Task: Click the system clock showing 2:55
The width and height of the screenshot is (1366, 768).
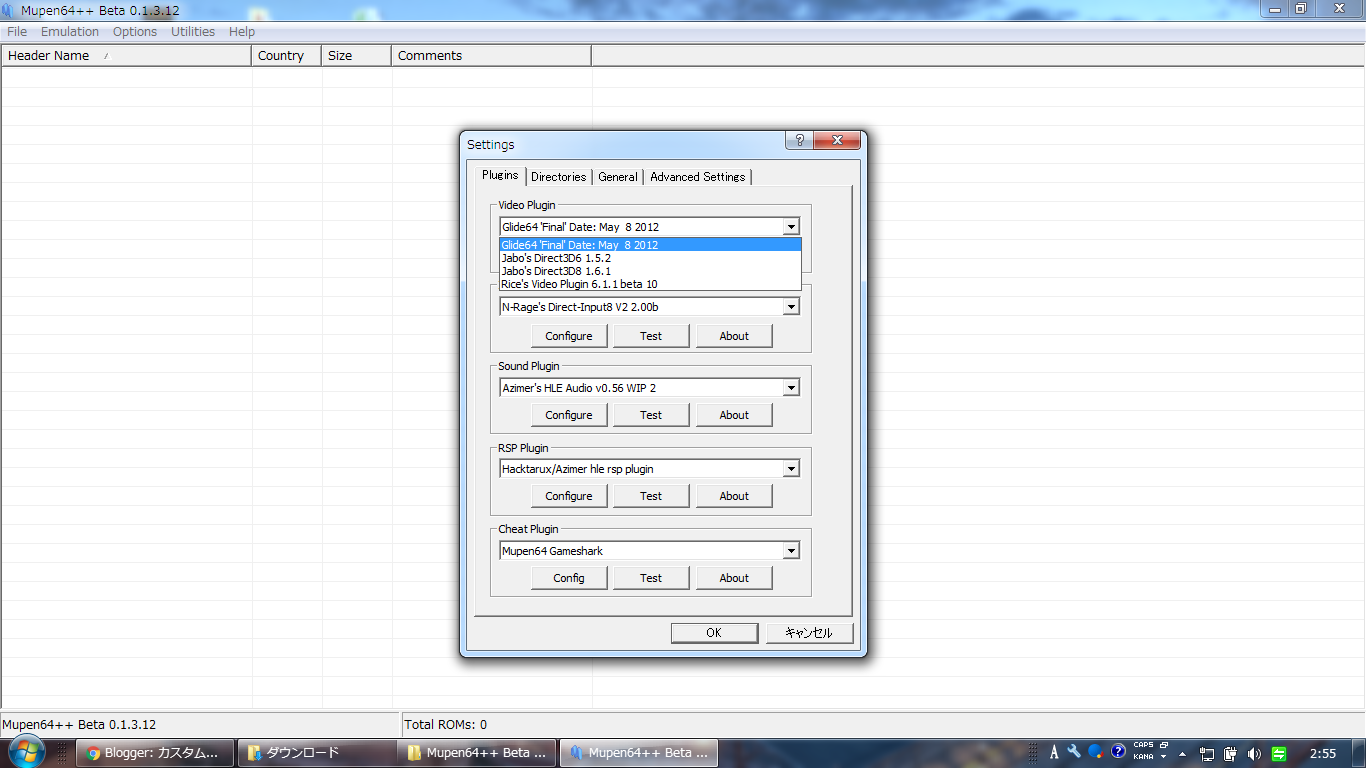Action: pos(1322,754)
